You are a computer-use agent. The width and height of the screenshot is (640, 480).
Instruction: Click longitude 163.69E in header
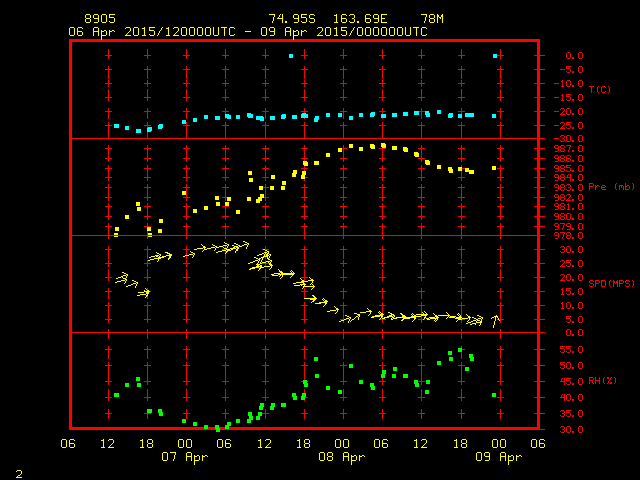coord(360,19)
